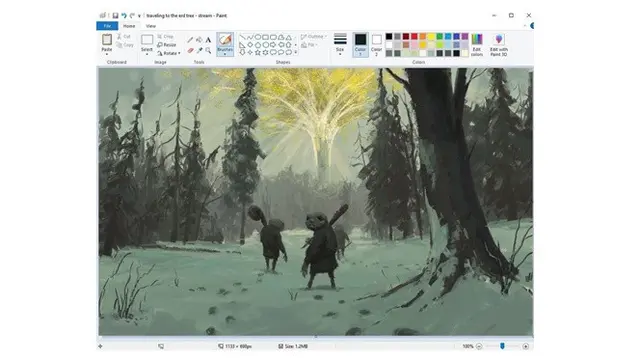Click the Paste clipboard icon
Image resolution: width=640 pixels, height=360 pixels.
(x=107, y=40)
